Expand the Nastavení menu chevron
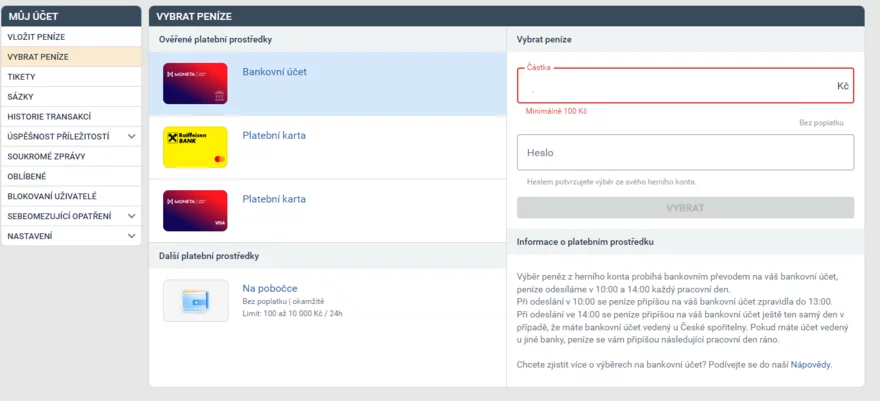 pos(131,236)
